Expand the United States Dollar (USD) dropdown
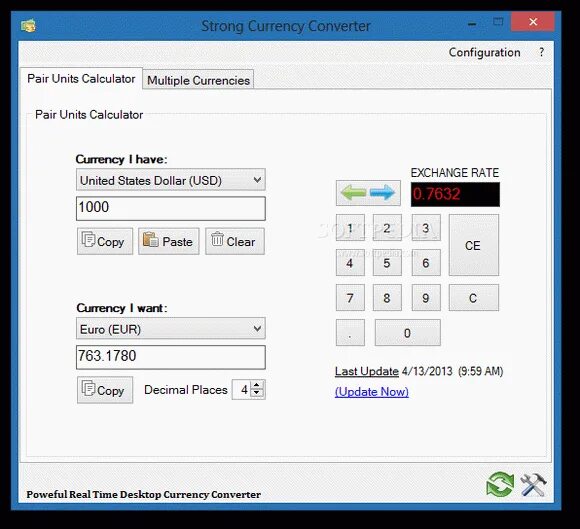580x529 pixels. tap(171, 180)
